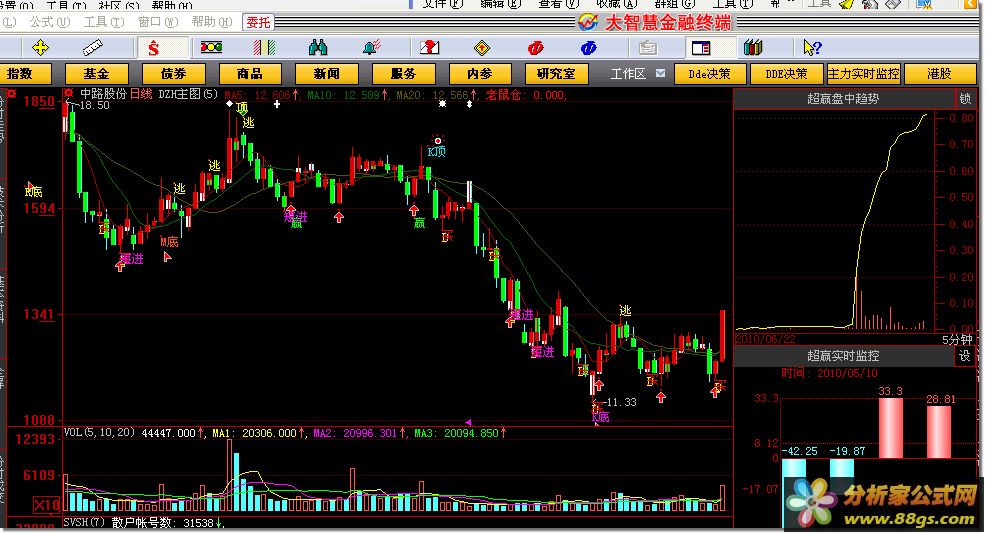Click the SVSH(7) indicator label

click(84, 523)
